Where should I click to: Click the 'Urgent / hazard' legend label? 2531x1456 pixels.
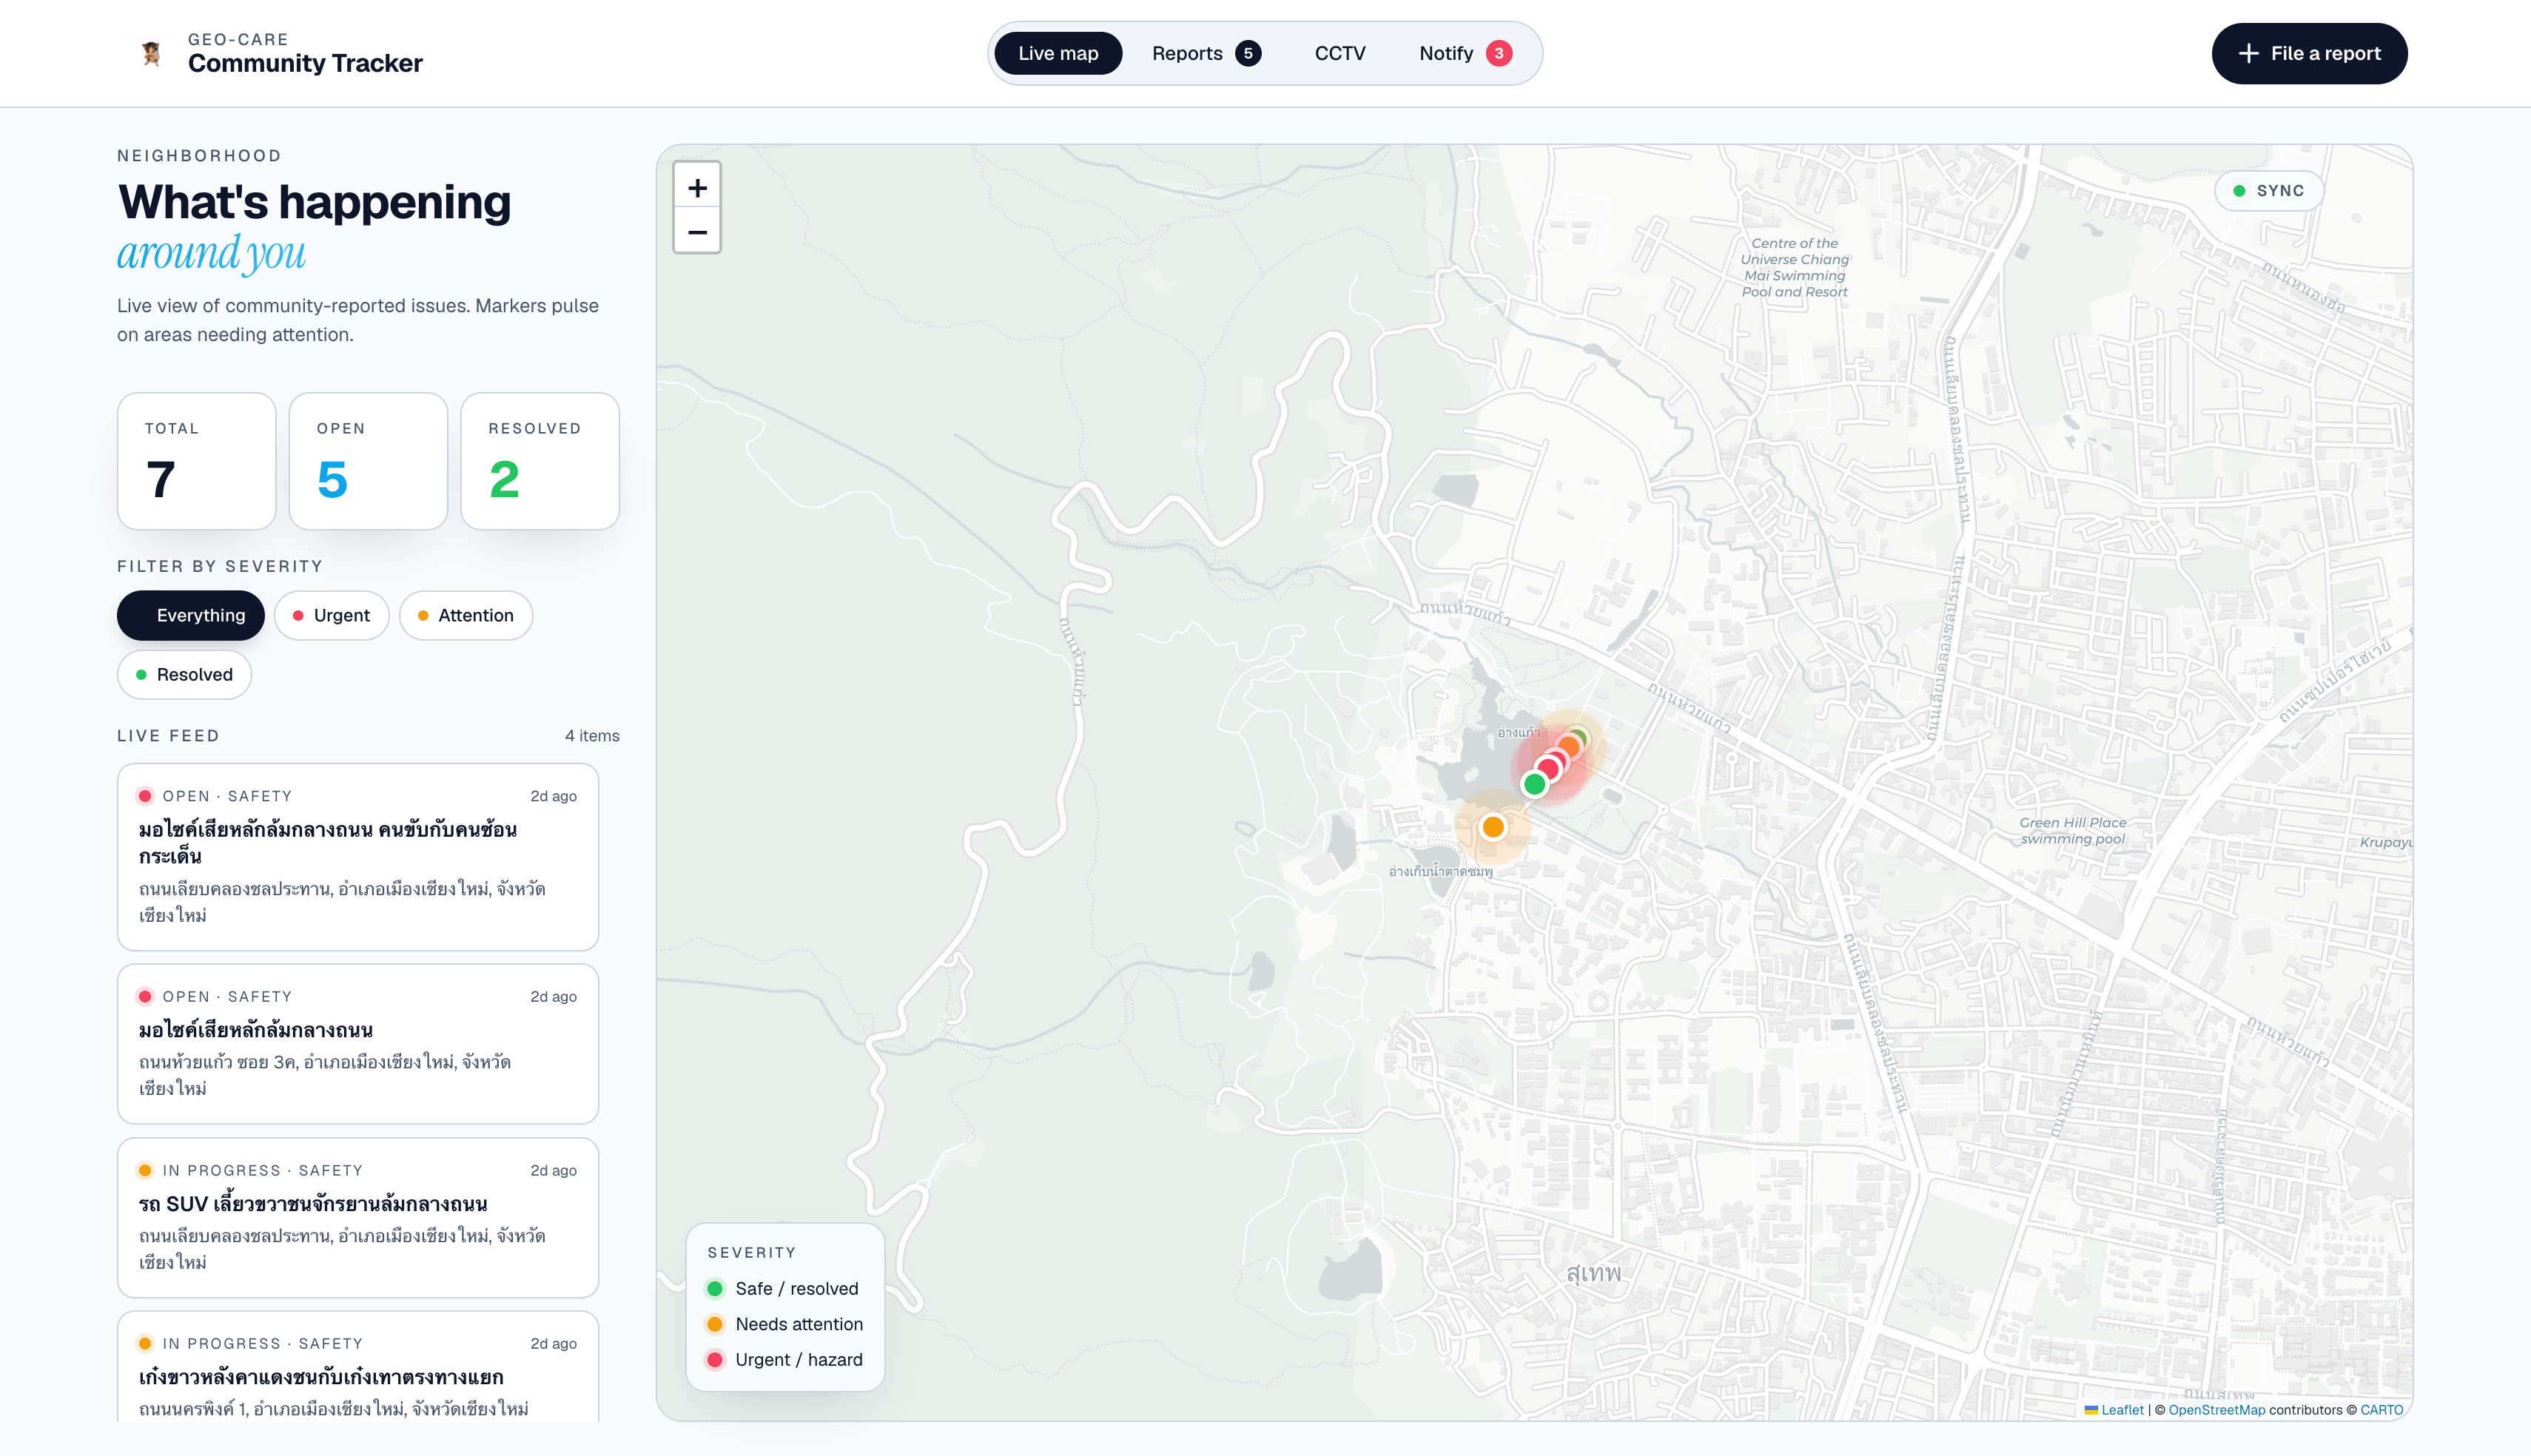799,1360
